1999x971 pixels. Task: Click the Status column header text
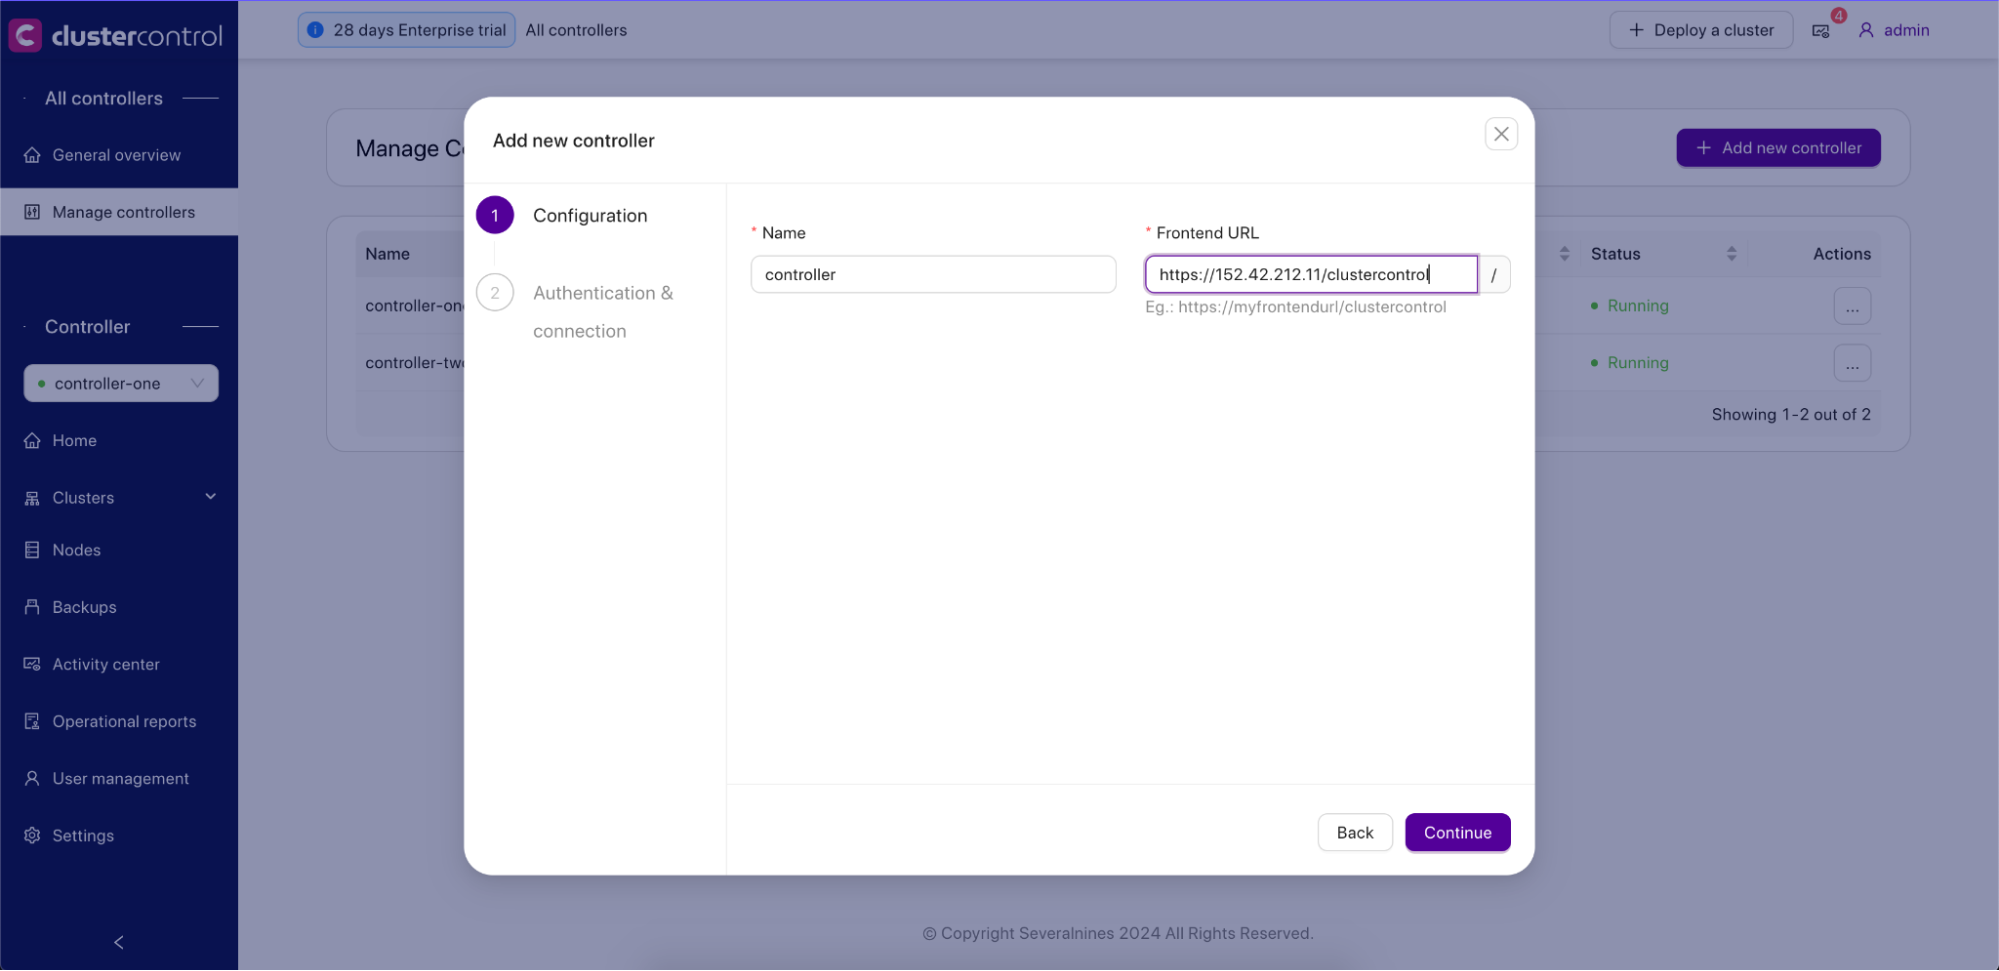pyautogui.click(x=1615, y=254)
